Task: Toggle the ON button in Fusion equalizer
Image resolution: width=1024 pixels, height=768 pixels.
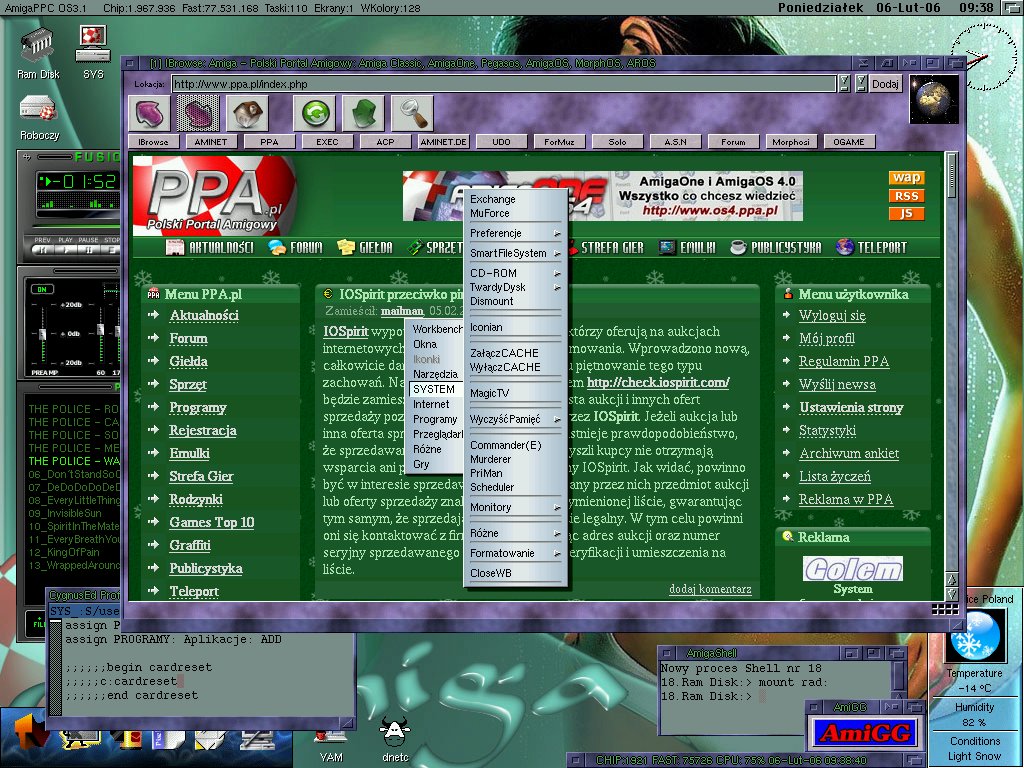Action: 42,289
